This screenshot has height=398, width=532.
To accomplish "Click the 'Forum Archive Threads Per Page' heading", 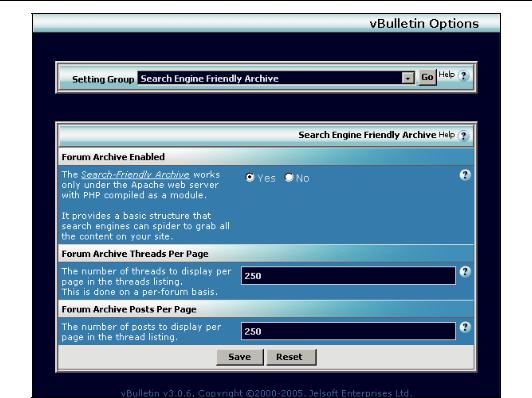I will tap(135, 254).
